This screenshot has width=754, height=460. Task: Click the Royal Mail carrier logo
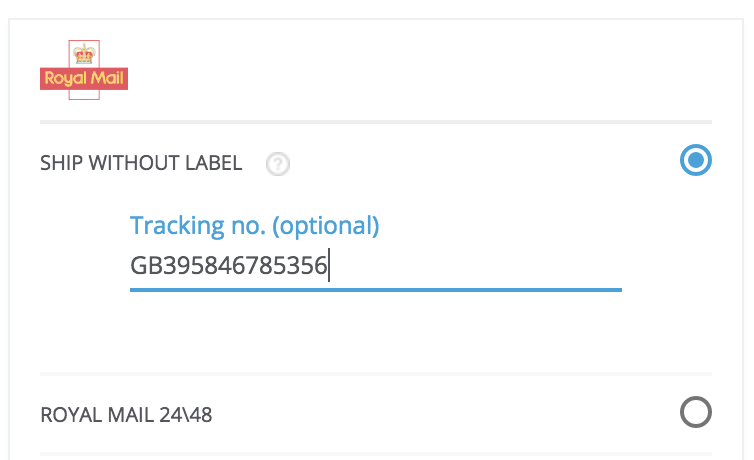[x=84, y=70]
